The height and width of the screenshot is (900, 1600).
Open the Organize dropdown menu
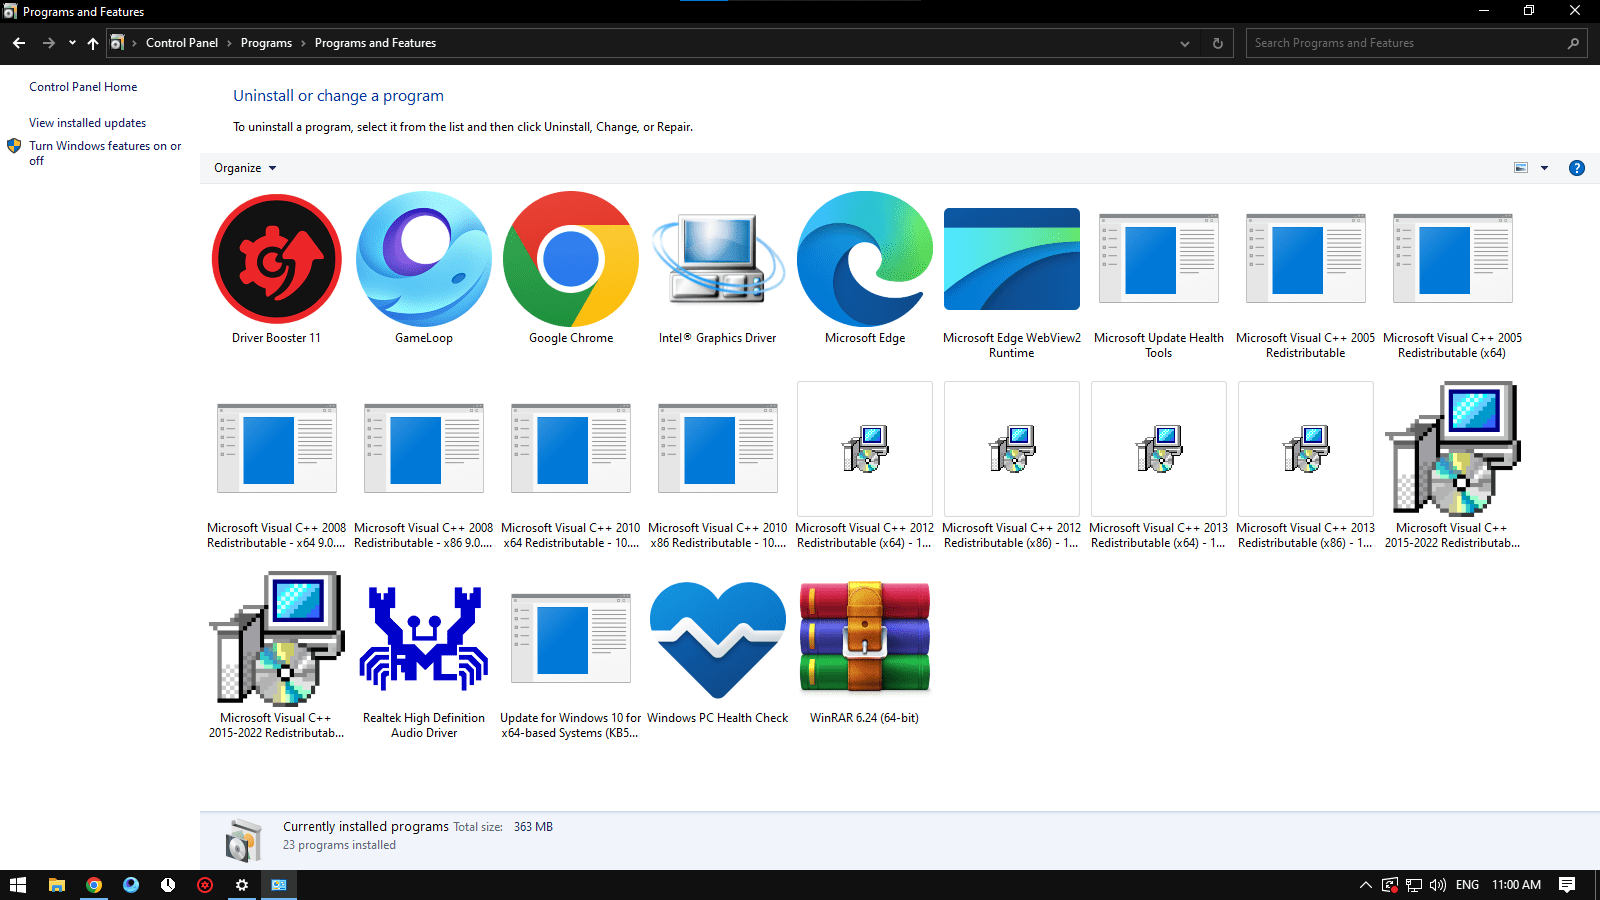245,168
